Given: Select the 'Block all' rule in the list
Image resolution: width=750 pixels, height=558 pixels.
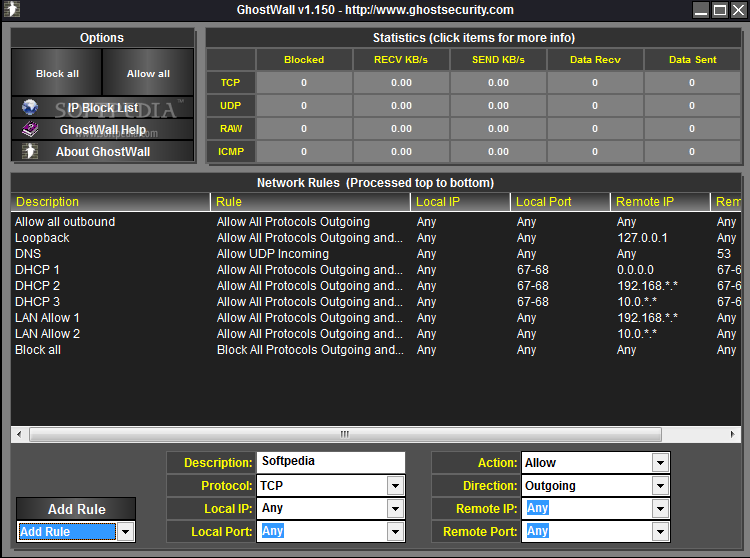Looking at the screenshot, I should coord(376,350).
